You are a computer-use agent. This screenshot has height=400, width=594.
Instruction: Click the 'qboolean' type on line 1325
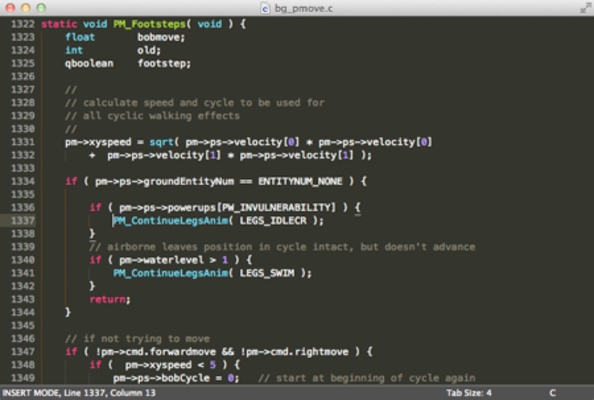89,63
